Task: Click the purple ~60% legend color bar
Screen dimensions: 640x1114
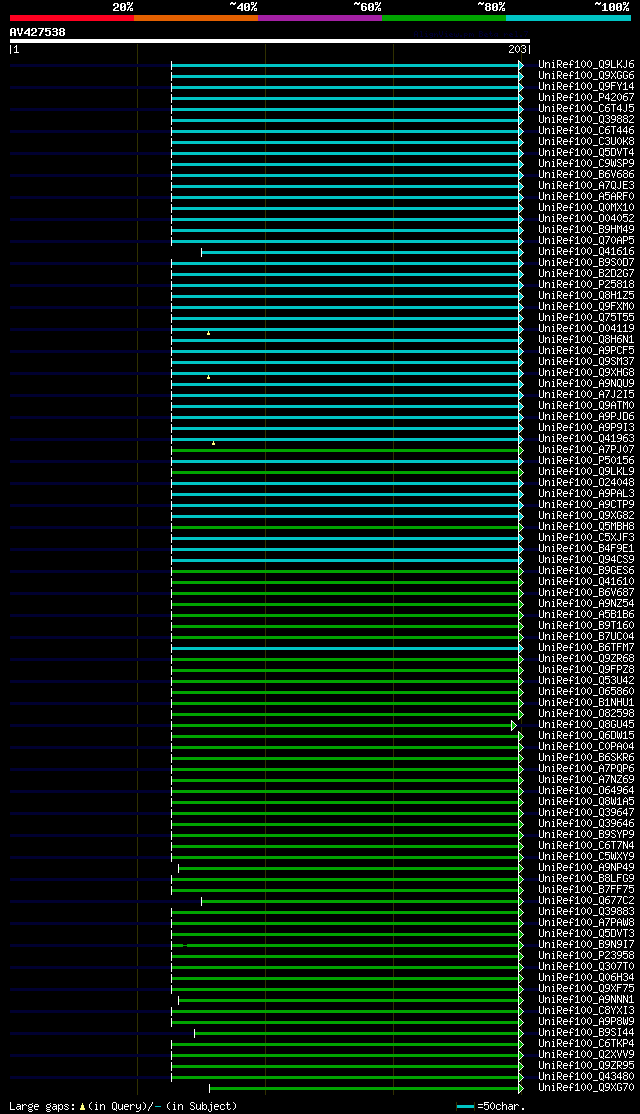Action: click(320, 18)
